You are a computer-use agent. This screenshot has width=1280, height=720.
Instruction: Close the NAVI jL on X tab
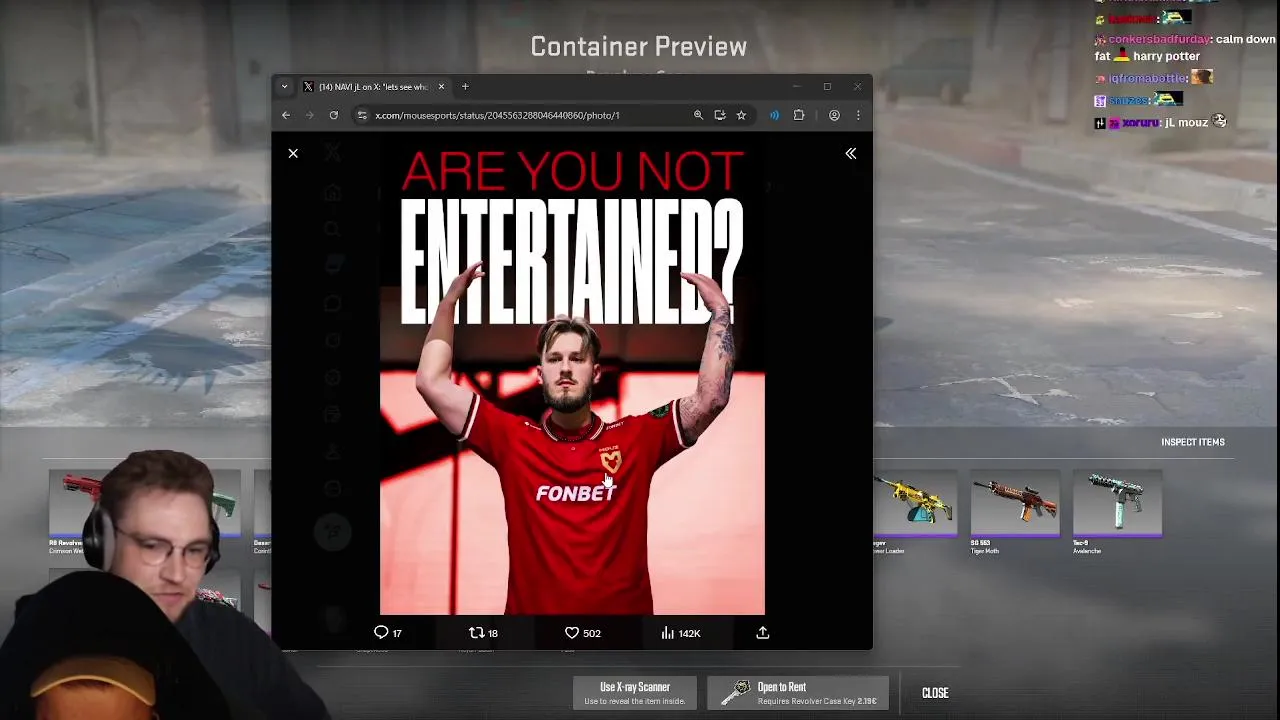pos(441,87)
